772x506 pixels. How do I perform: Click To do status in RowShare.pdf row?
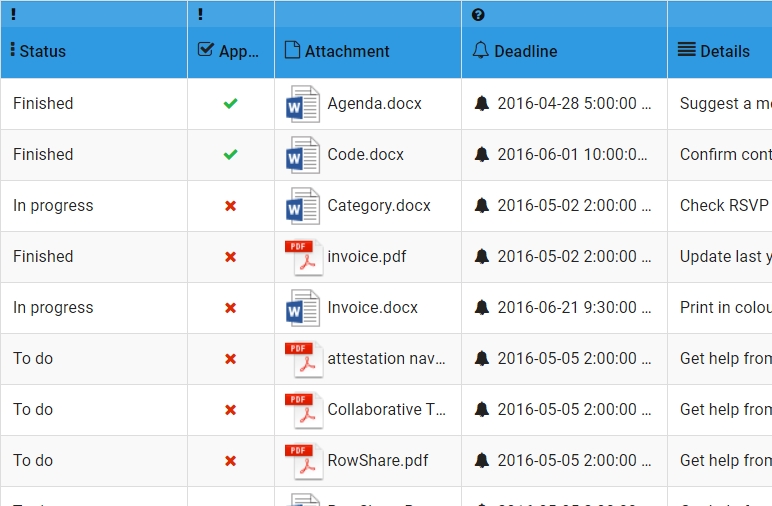(33, 460)
